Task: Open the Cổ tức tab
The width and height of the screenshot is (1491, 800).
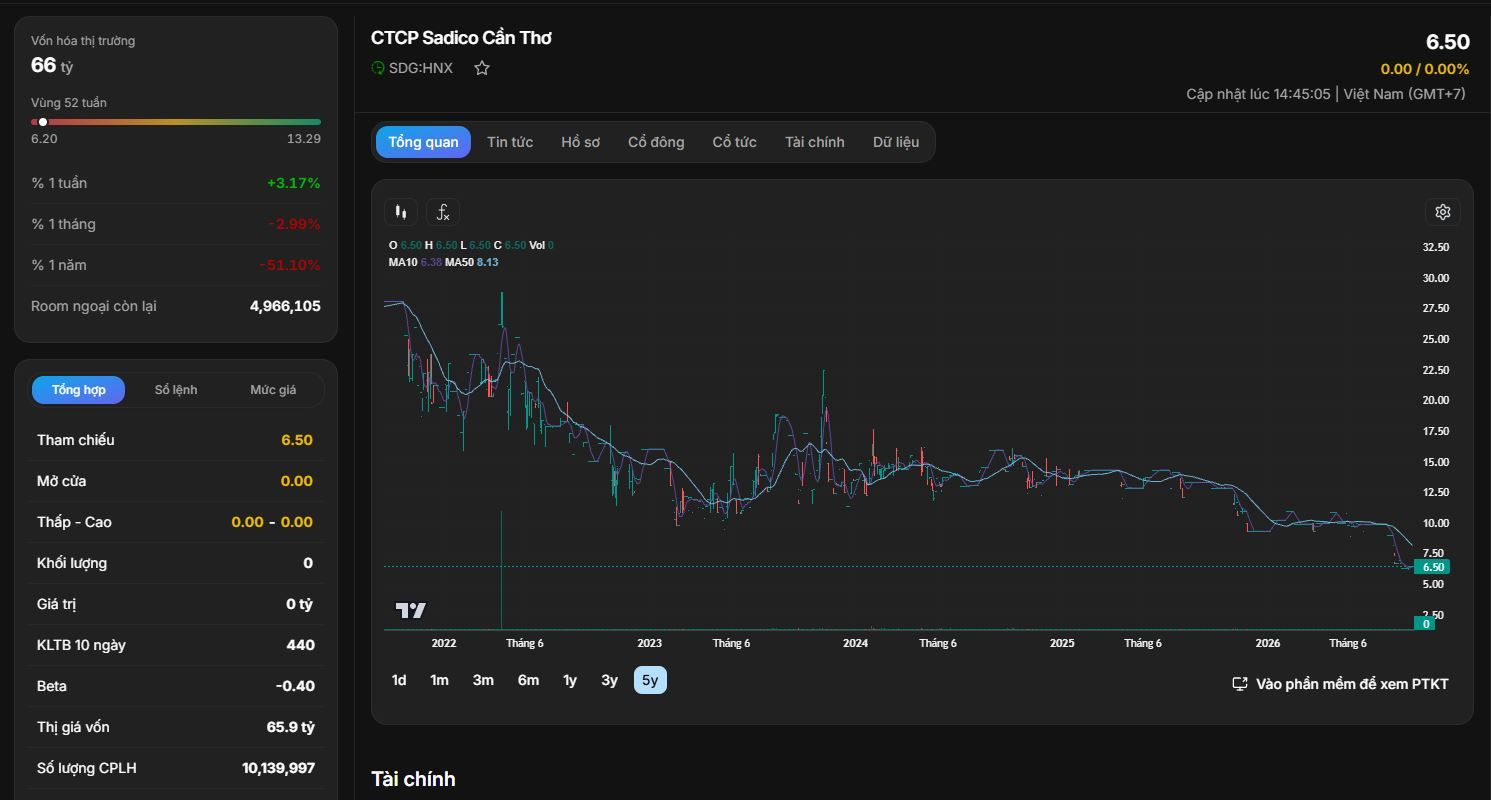Action: 734,142
